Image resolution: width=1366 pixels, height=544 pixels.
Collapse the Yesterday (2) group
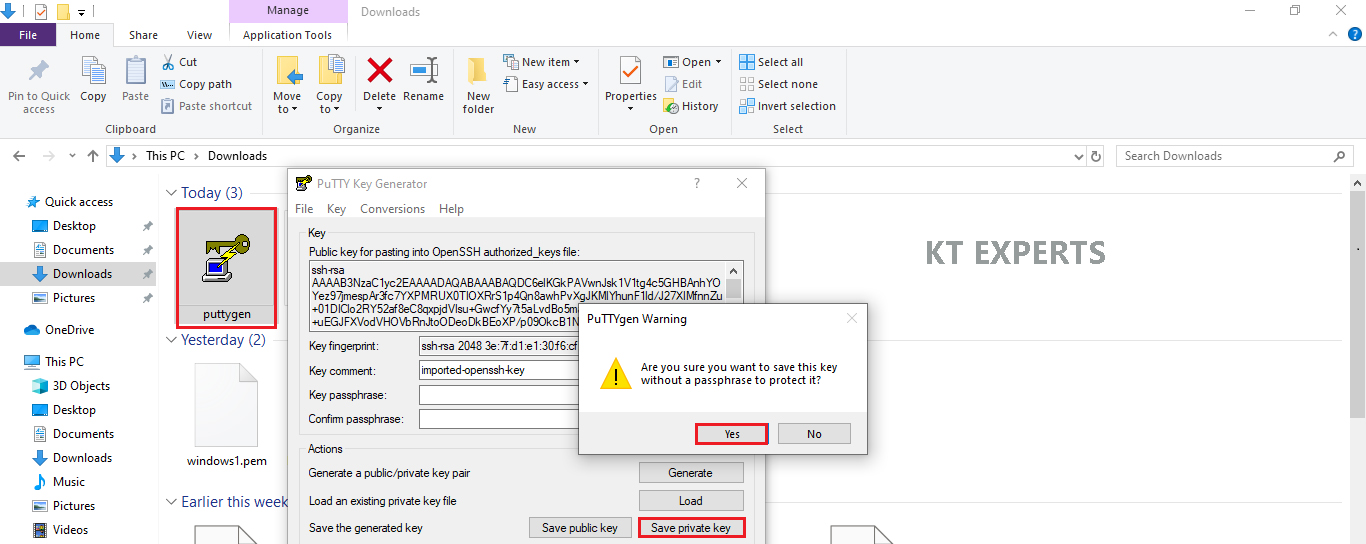click(171, 340)
